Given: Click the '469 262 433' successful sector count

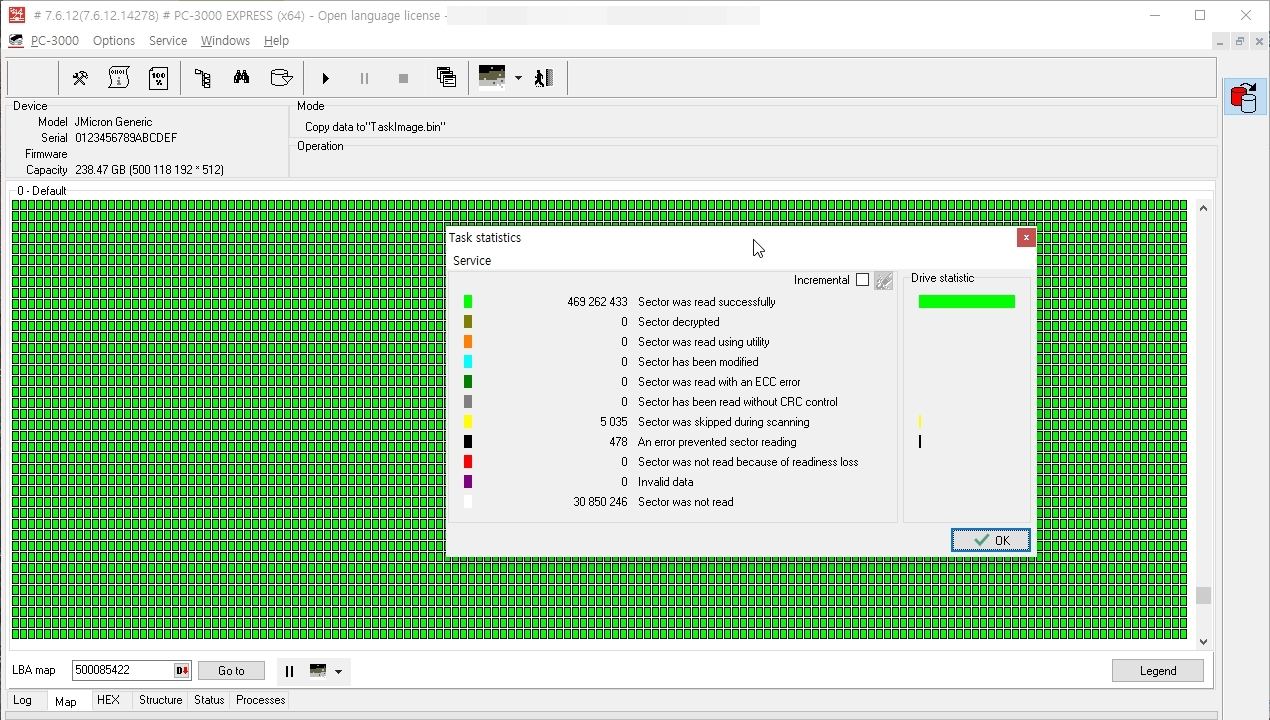Looking at the screenshot, I should [x=597, y=302].
